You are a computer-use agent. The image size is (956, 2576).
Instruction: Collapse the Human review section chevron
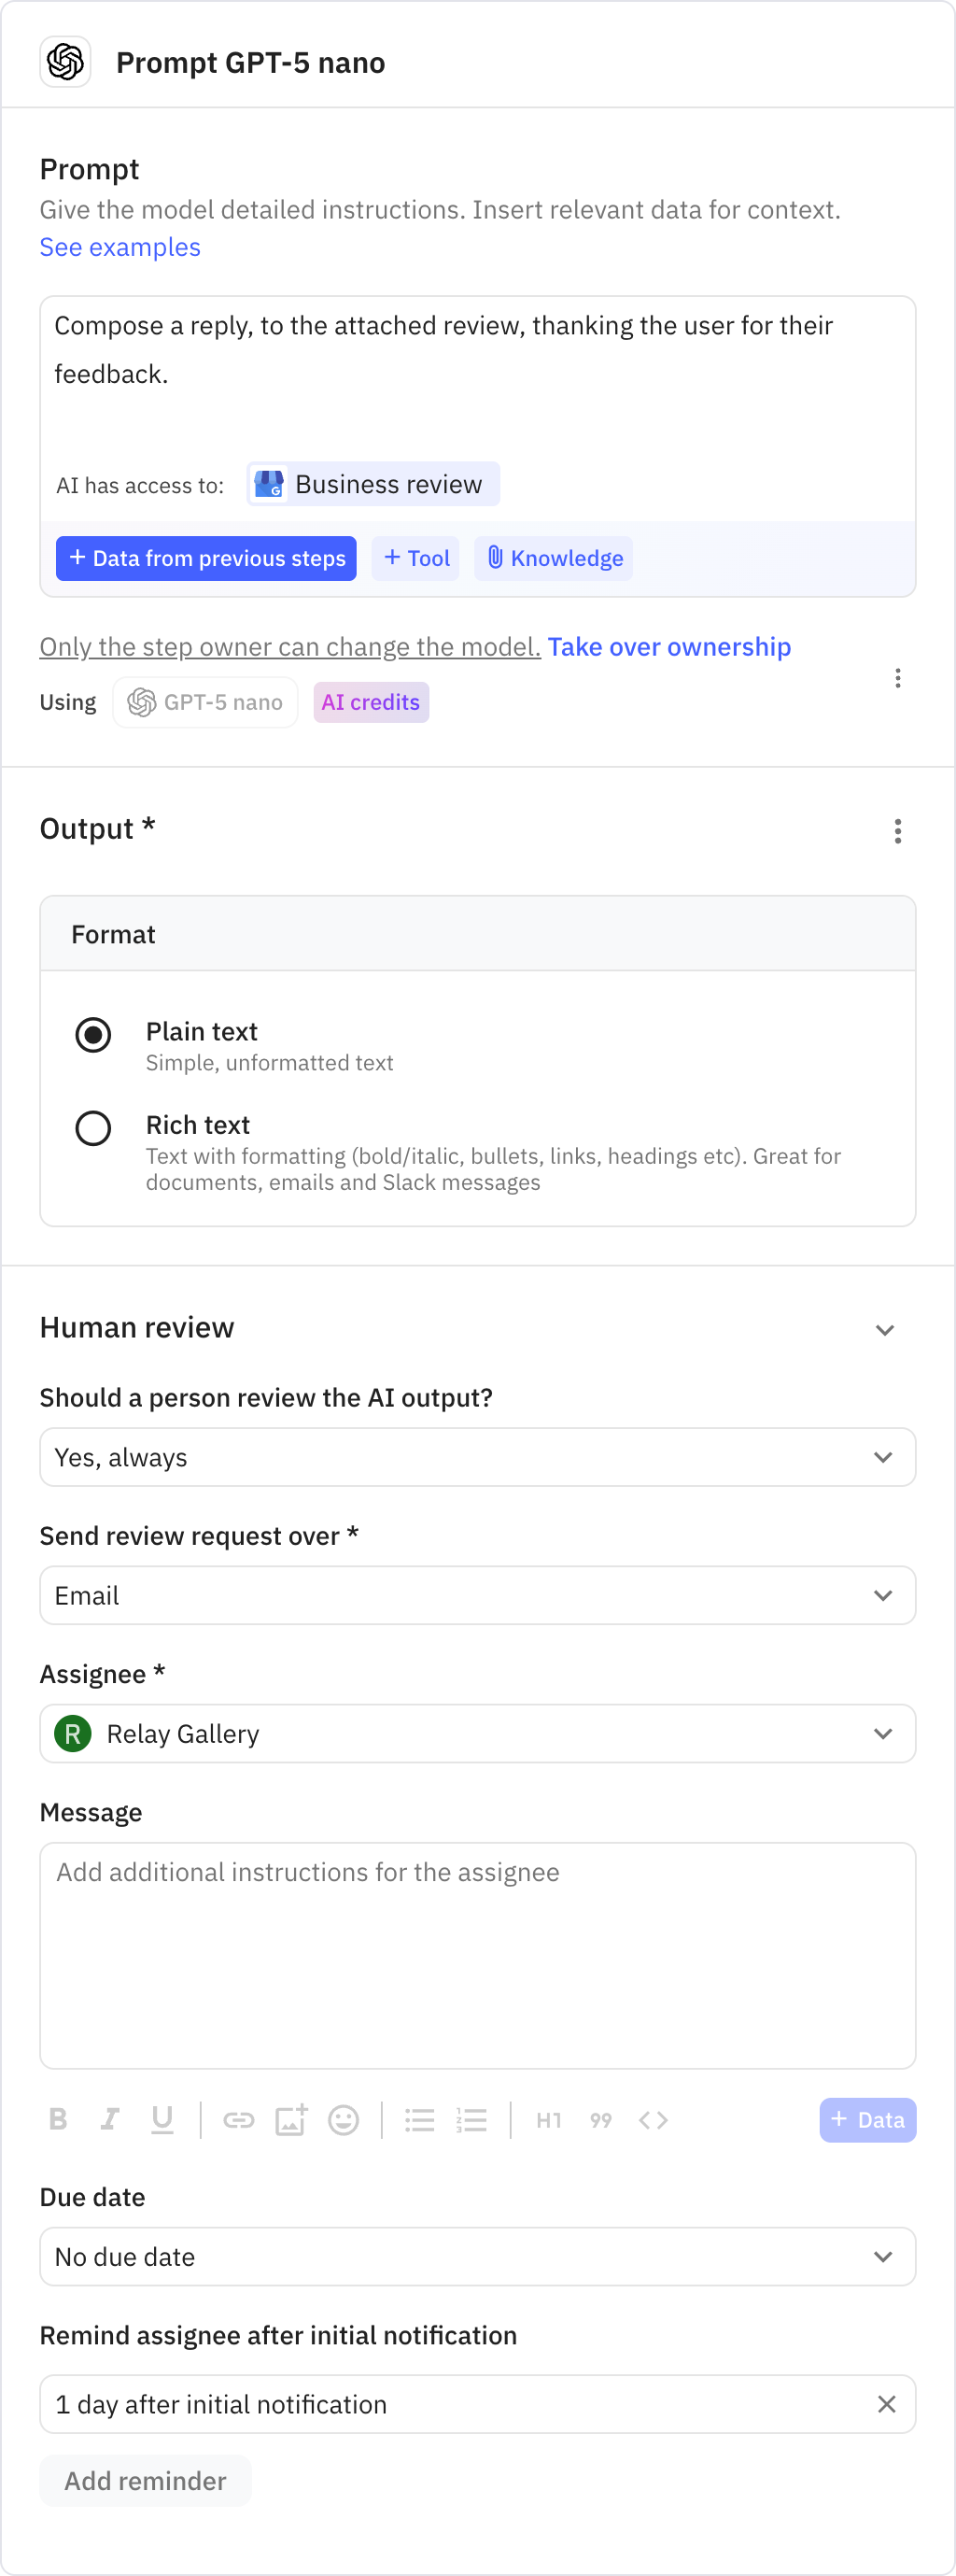884,1329
